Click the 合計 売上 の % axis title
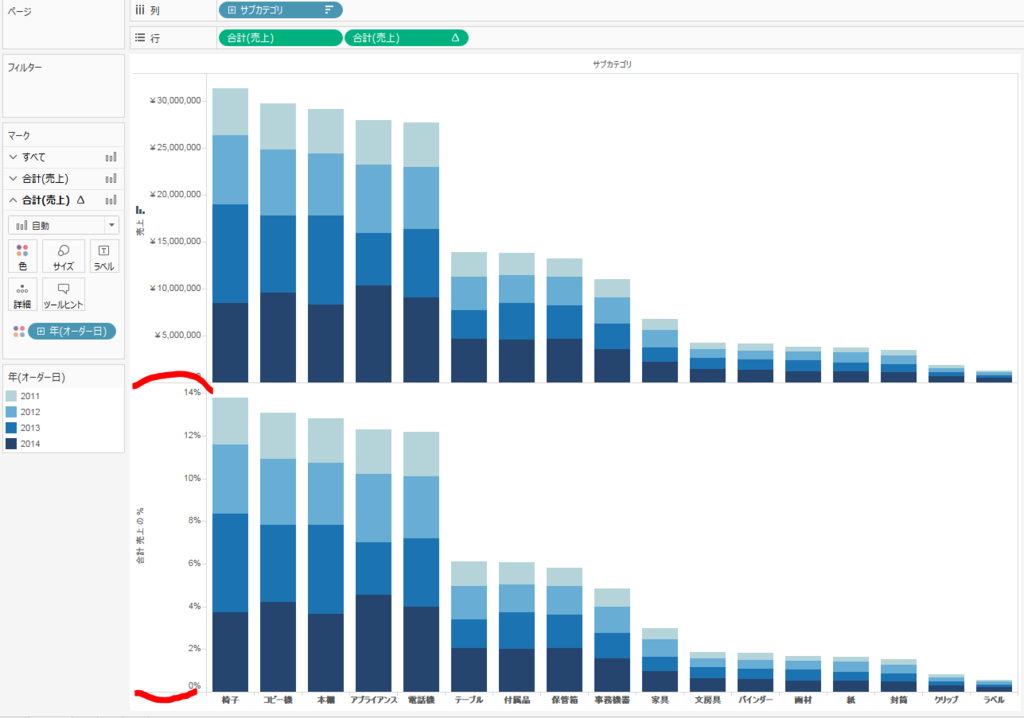The image size is (1024, 718). (140, 536)
